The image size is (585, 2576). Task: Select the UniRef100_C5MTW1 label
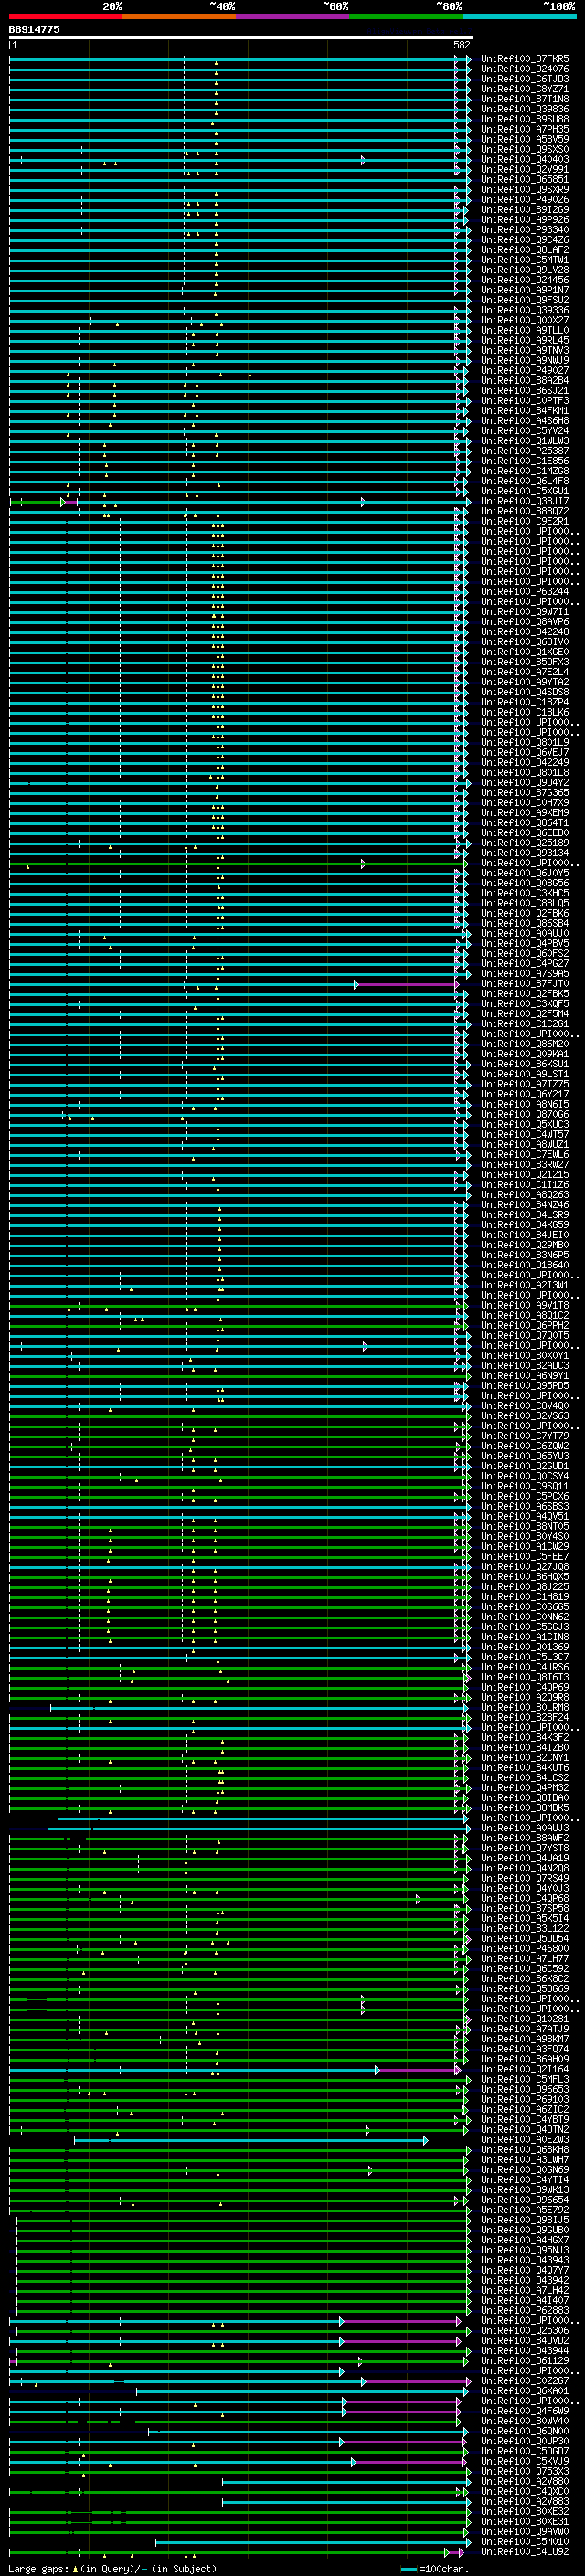(x=525, y=260)
